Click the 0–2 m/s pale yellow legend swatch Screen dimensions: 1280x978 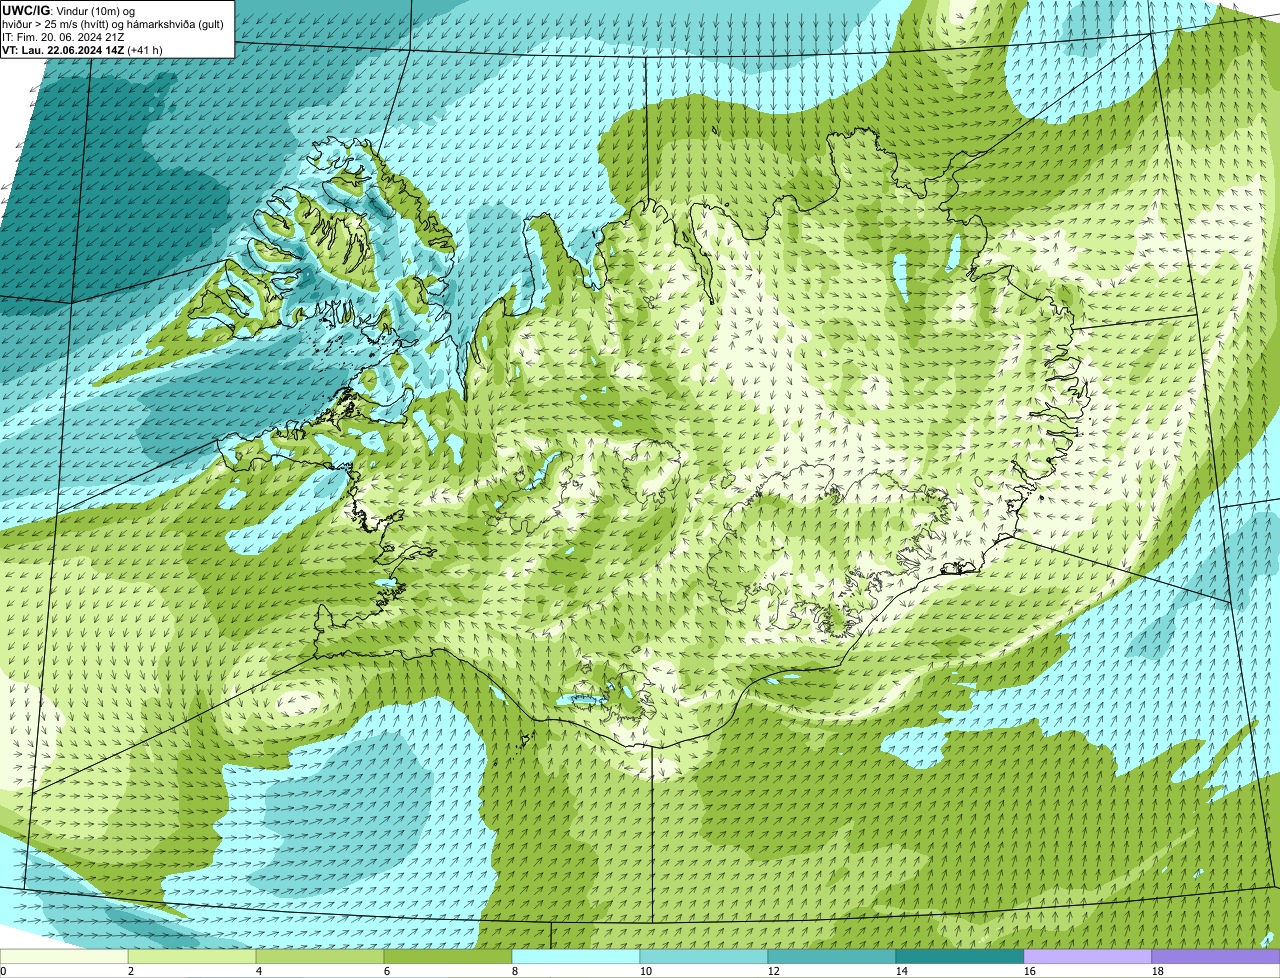[64, 957]
